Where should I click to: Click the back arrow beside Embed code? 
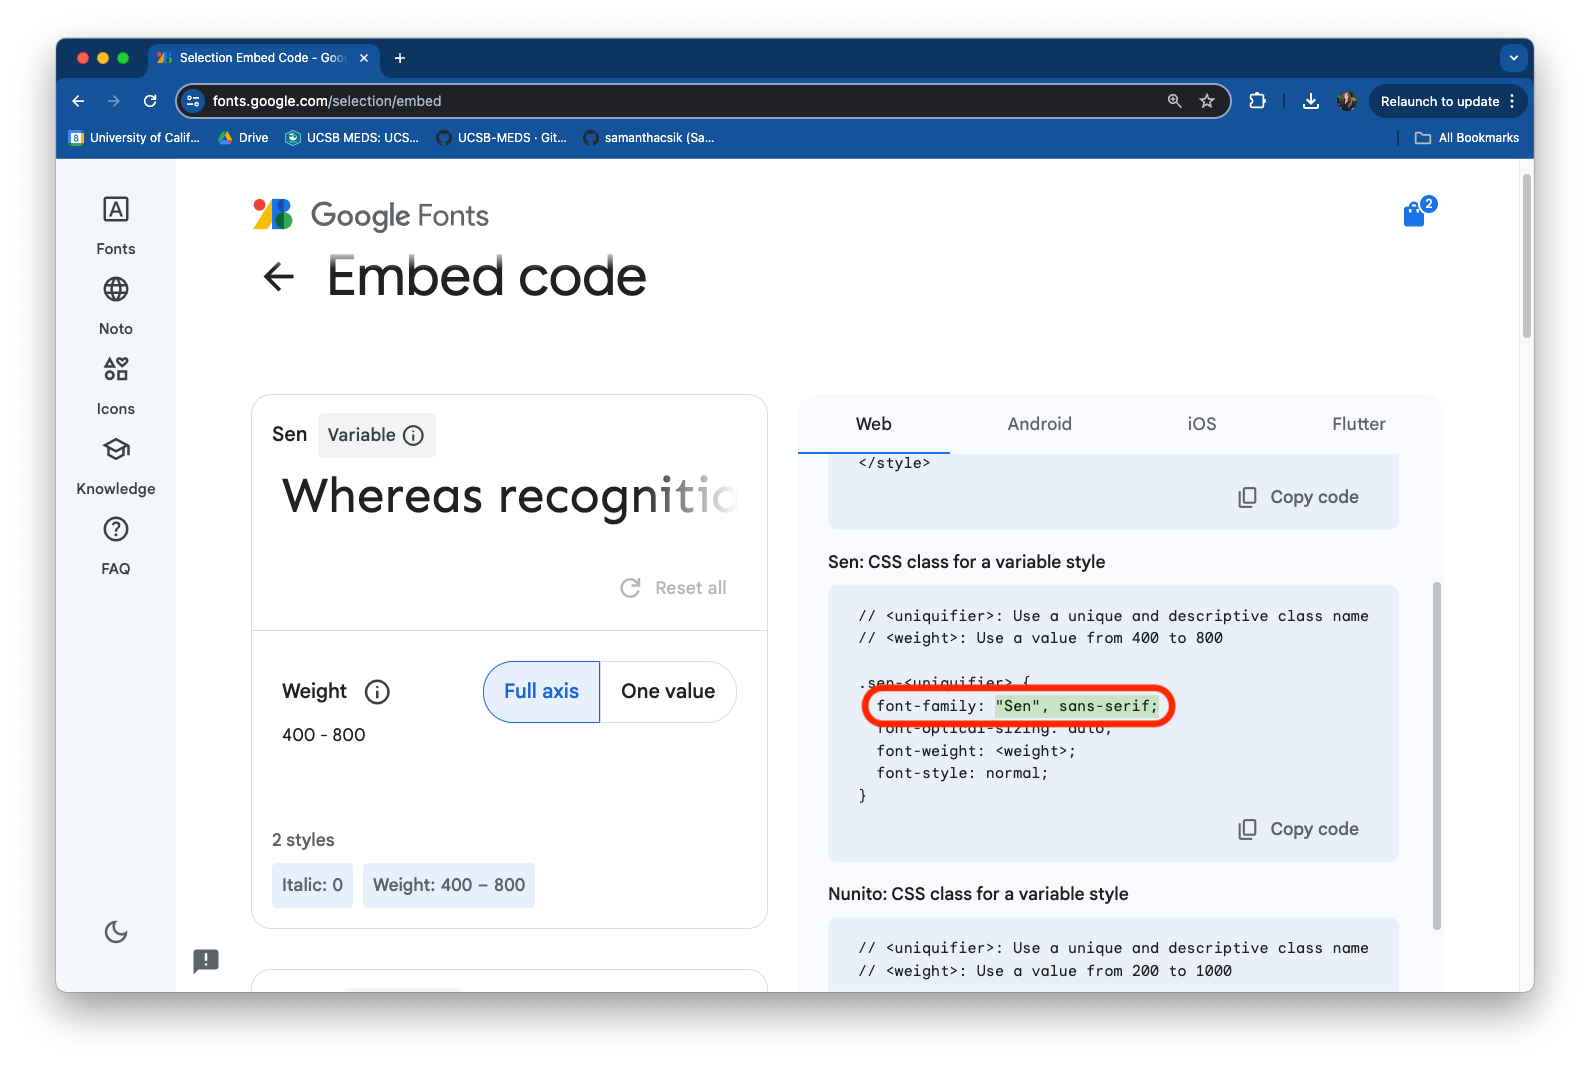pyautogui.click(x=279, y=277)
